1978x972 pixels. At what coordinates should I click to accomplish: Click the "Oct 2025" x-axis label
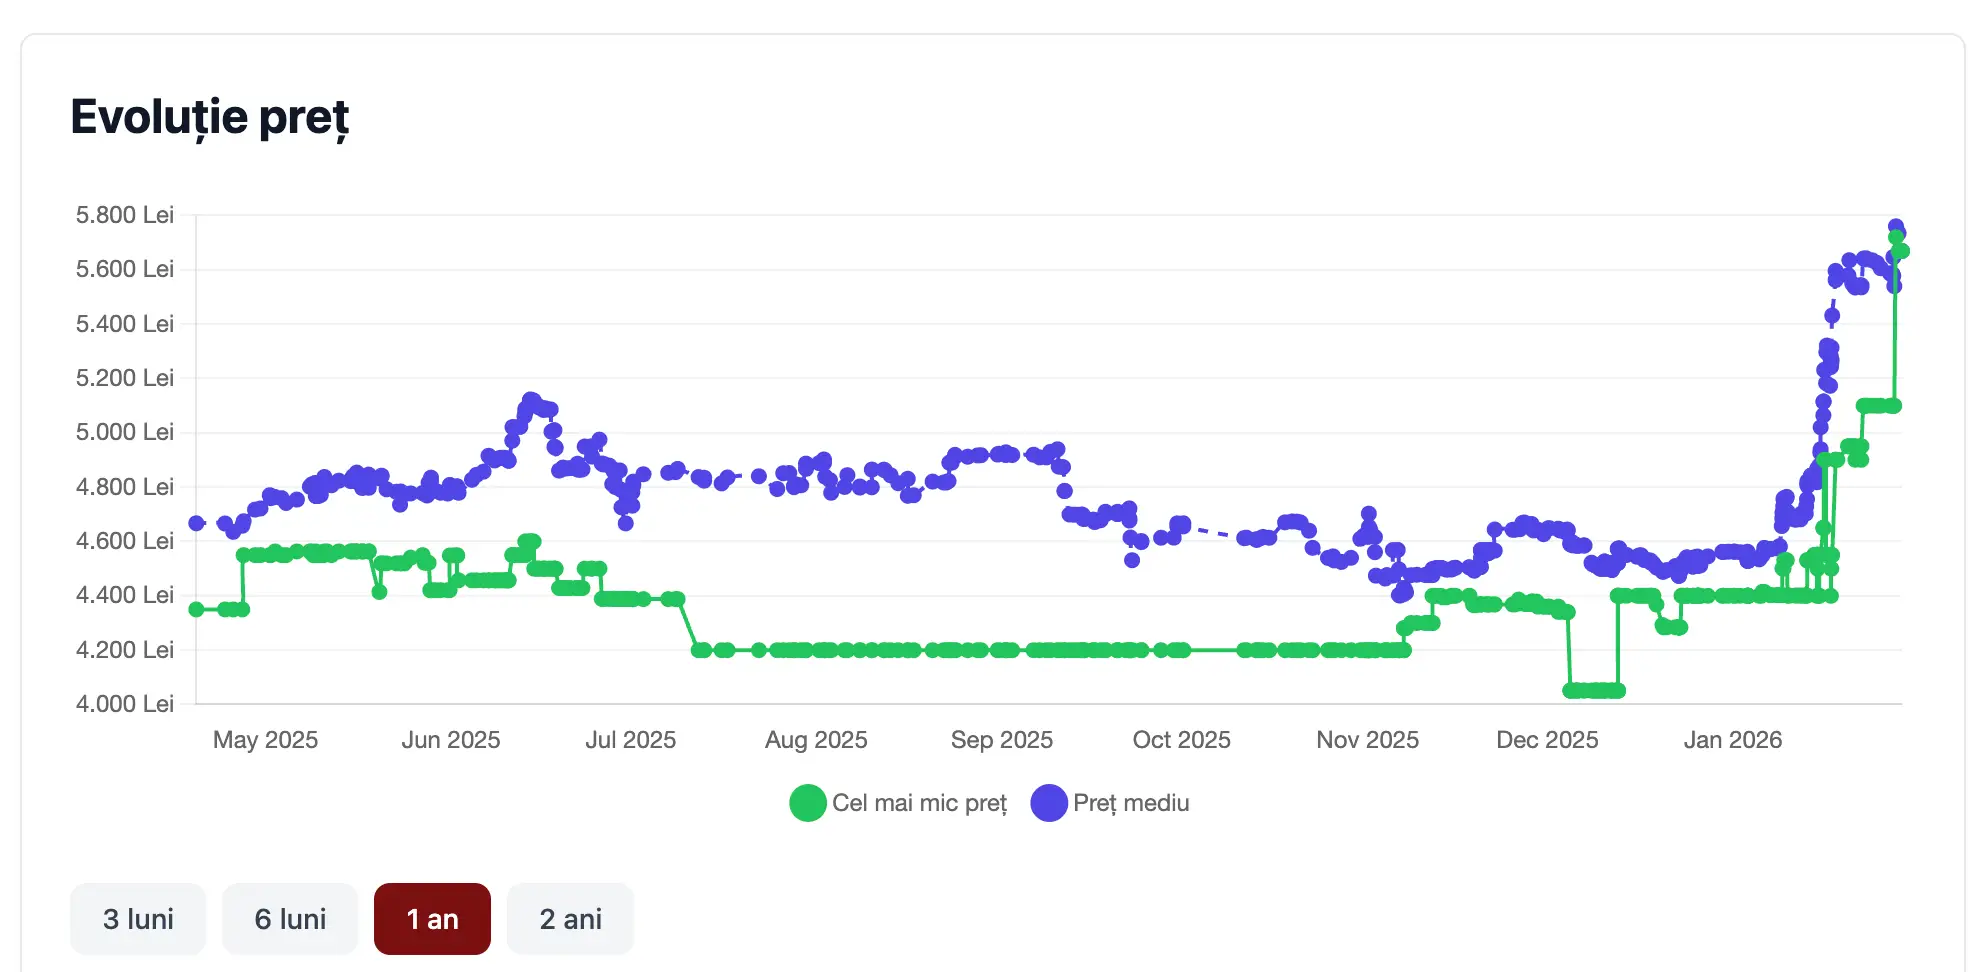[1181, 740]
